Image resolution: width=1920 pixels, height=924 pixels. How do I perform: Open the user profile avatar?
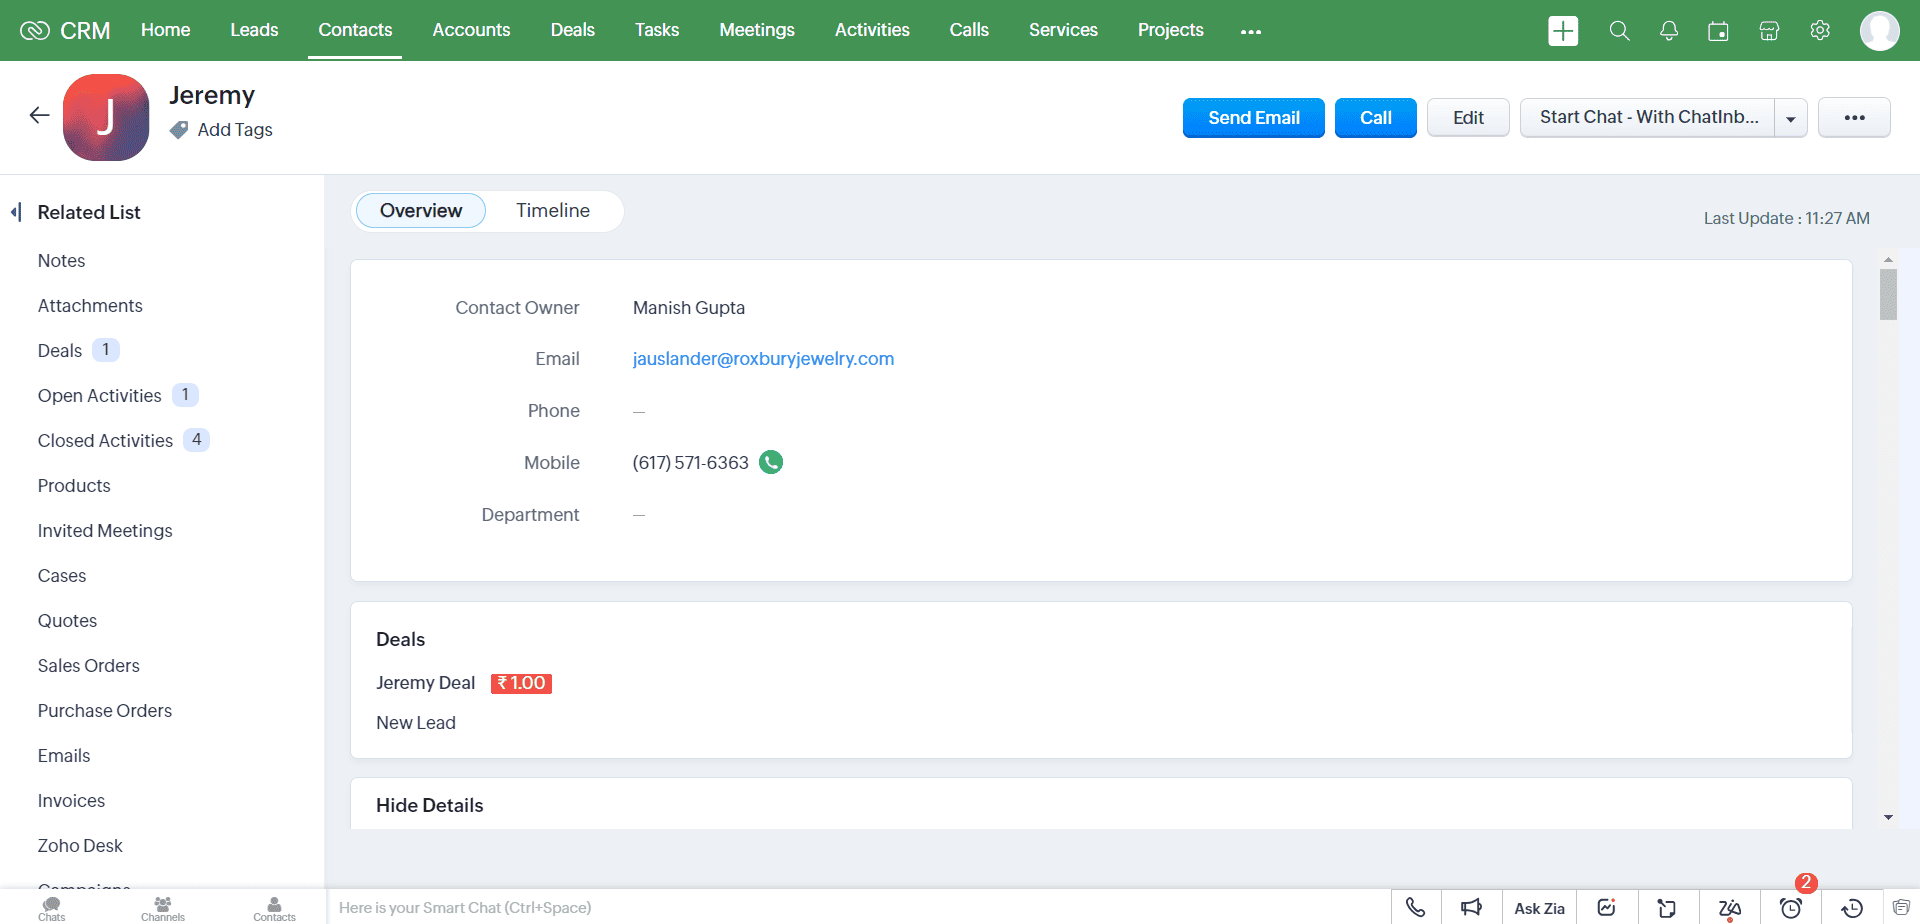coord(1880,30)
